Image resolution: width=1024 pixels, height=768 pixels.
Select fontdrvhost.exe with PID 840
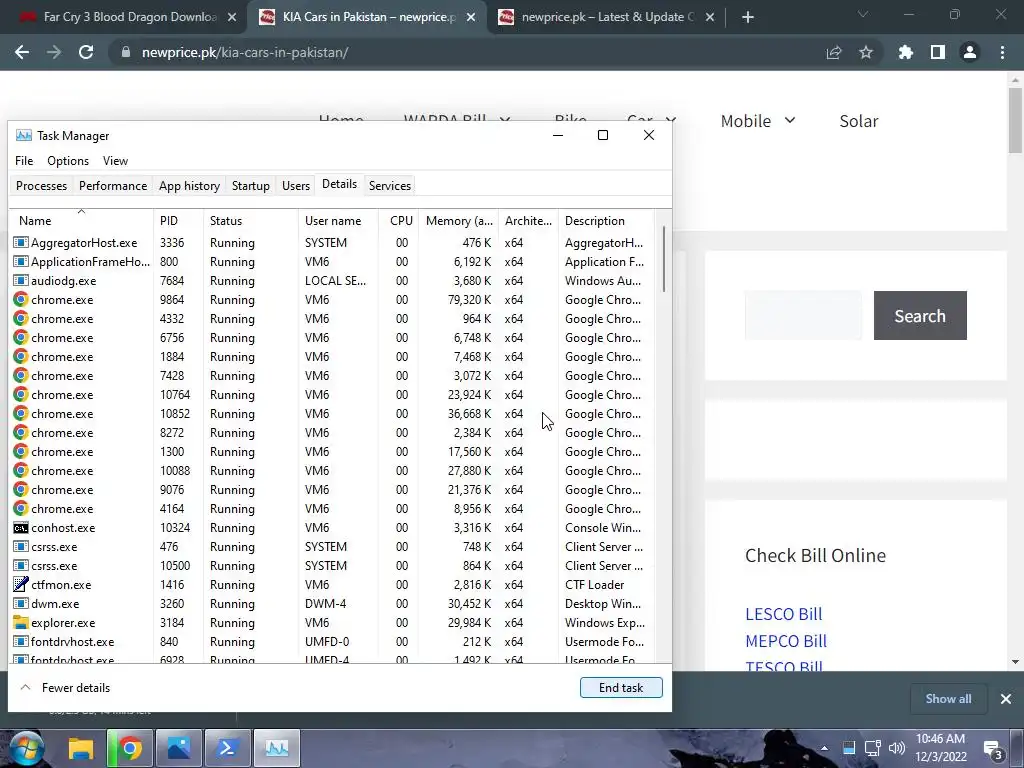(x=332, y=642)
